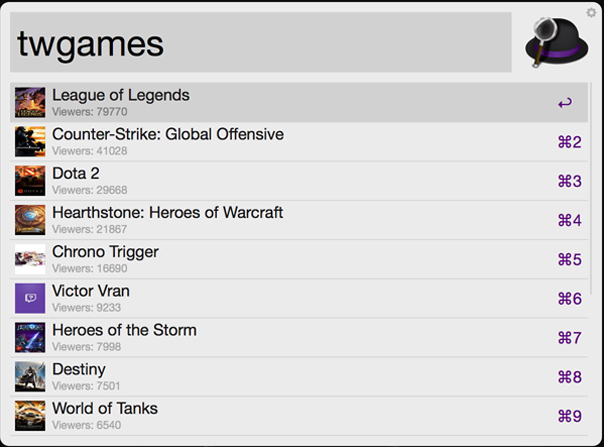
Task: Click the ⌘5 shortcut for Chrono Trigger
Action: pyautogui.click(x=569, y=260)
